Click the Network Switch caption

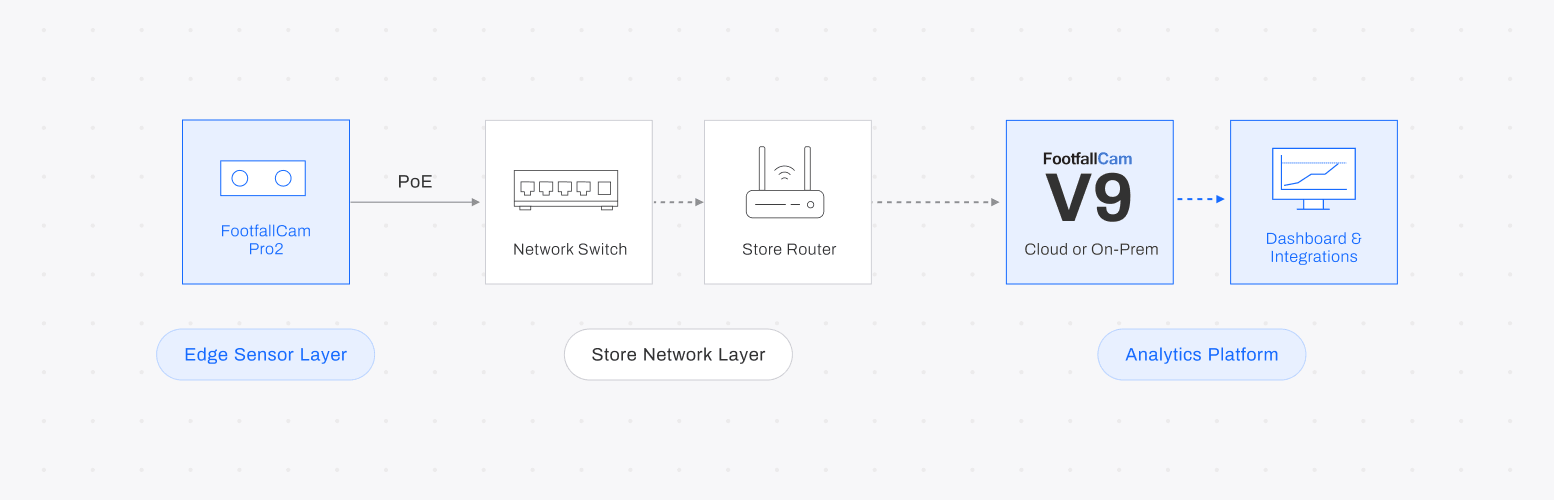point(569,249)
